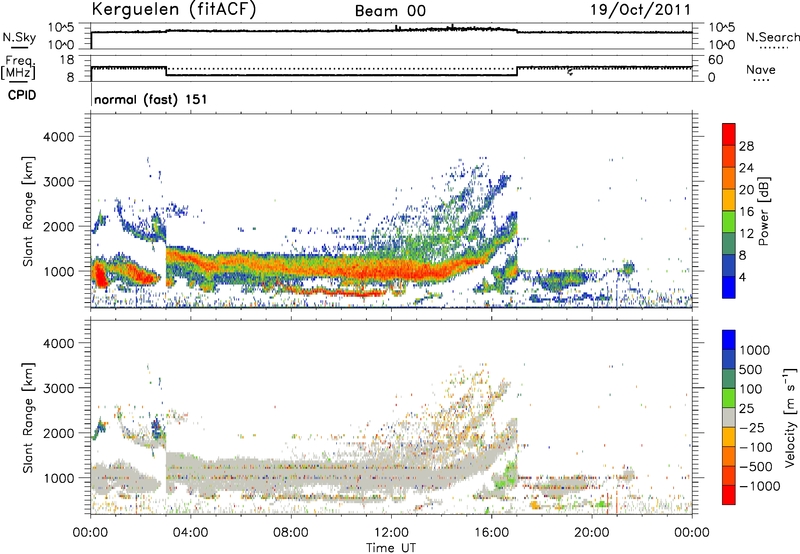Click the "CPID" row label
Image resolution: width=800 pixels, height=554 pixels.
click(22, 95)
